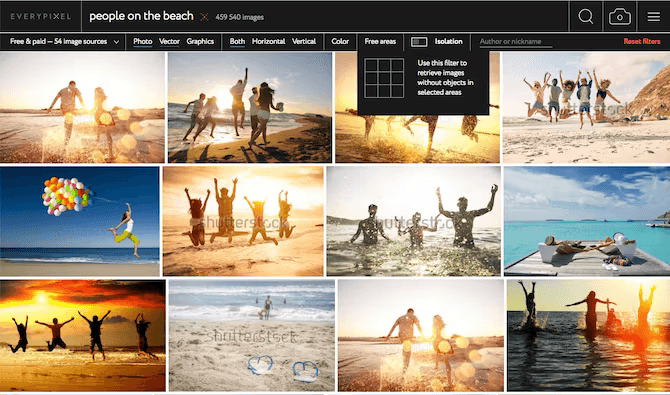Focus the 'Author or nickname' field
Viewport: 670px width, 395px height.
(515, 41)
